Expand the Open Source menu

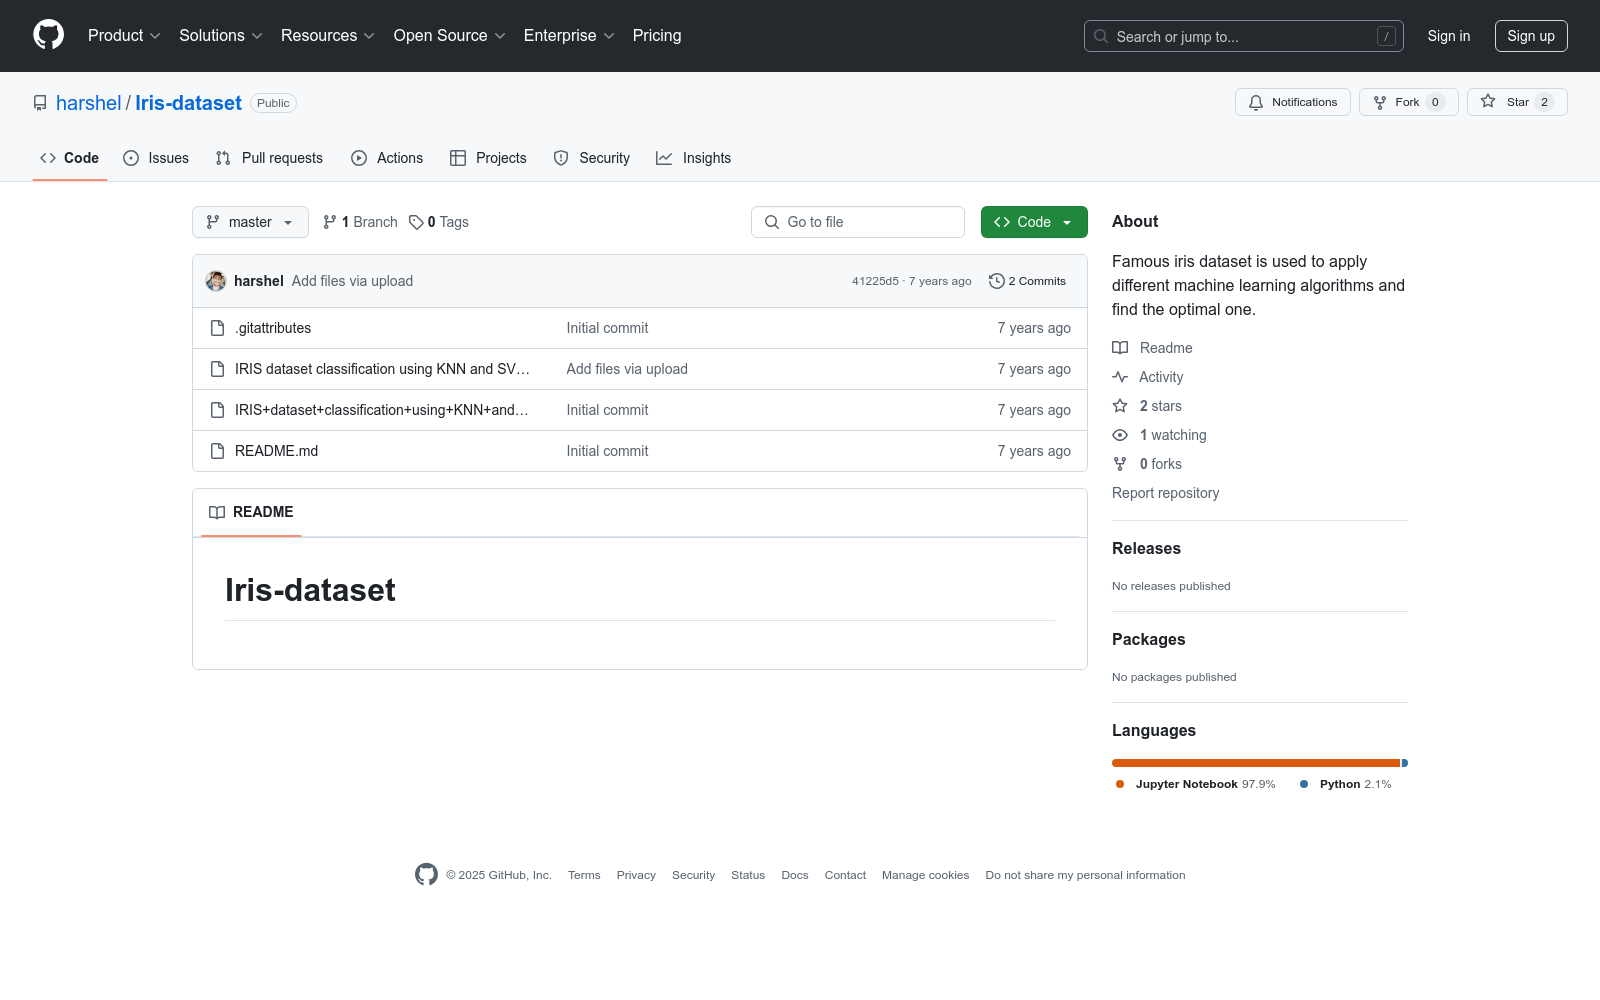pyautogui.click(x=450, y=36)
